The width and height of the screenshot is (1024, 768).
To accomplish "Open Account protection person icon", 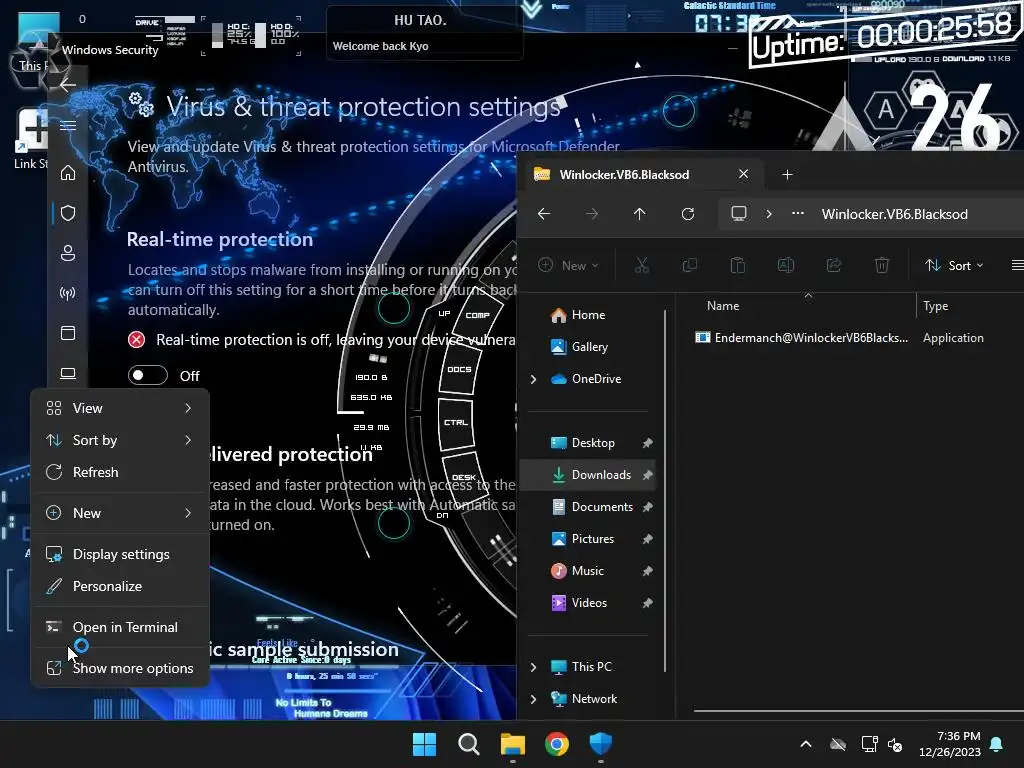I will [x=68, y=253].
